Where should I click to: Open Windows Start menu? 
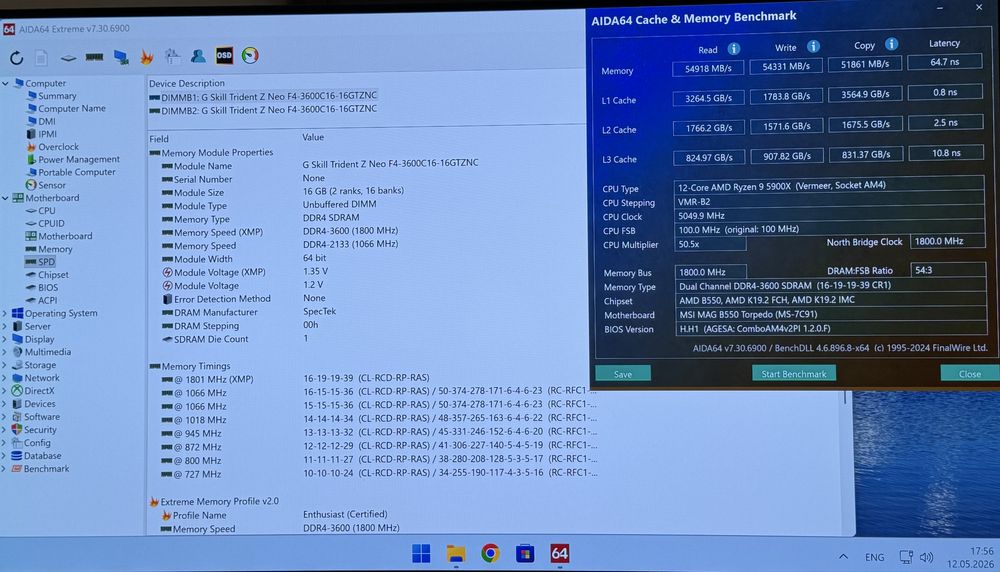click(x=421, y=554)
